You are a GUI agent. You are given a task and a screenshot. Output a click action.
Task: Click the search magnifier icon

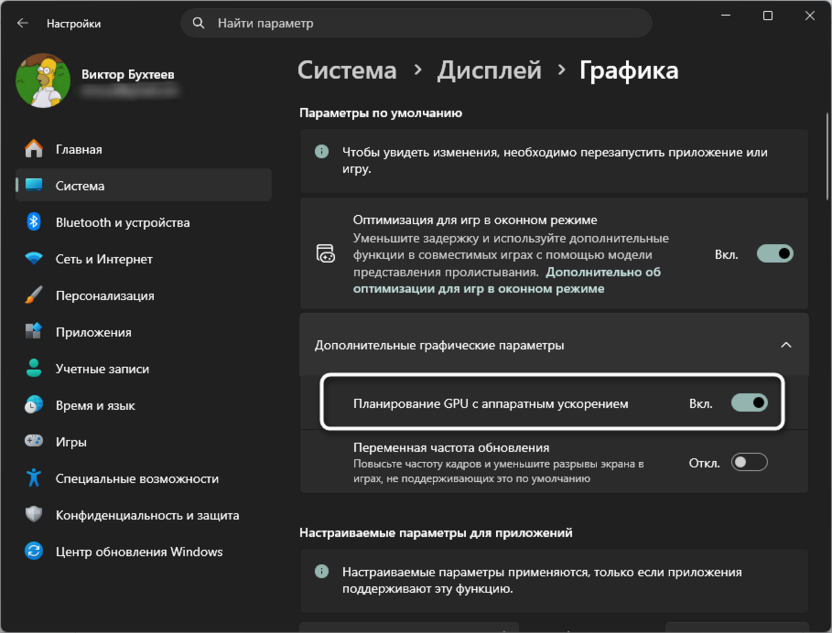(198, 23)
